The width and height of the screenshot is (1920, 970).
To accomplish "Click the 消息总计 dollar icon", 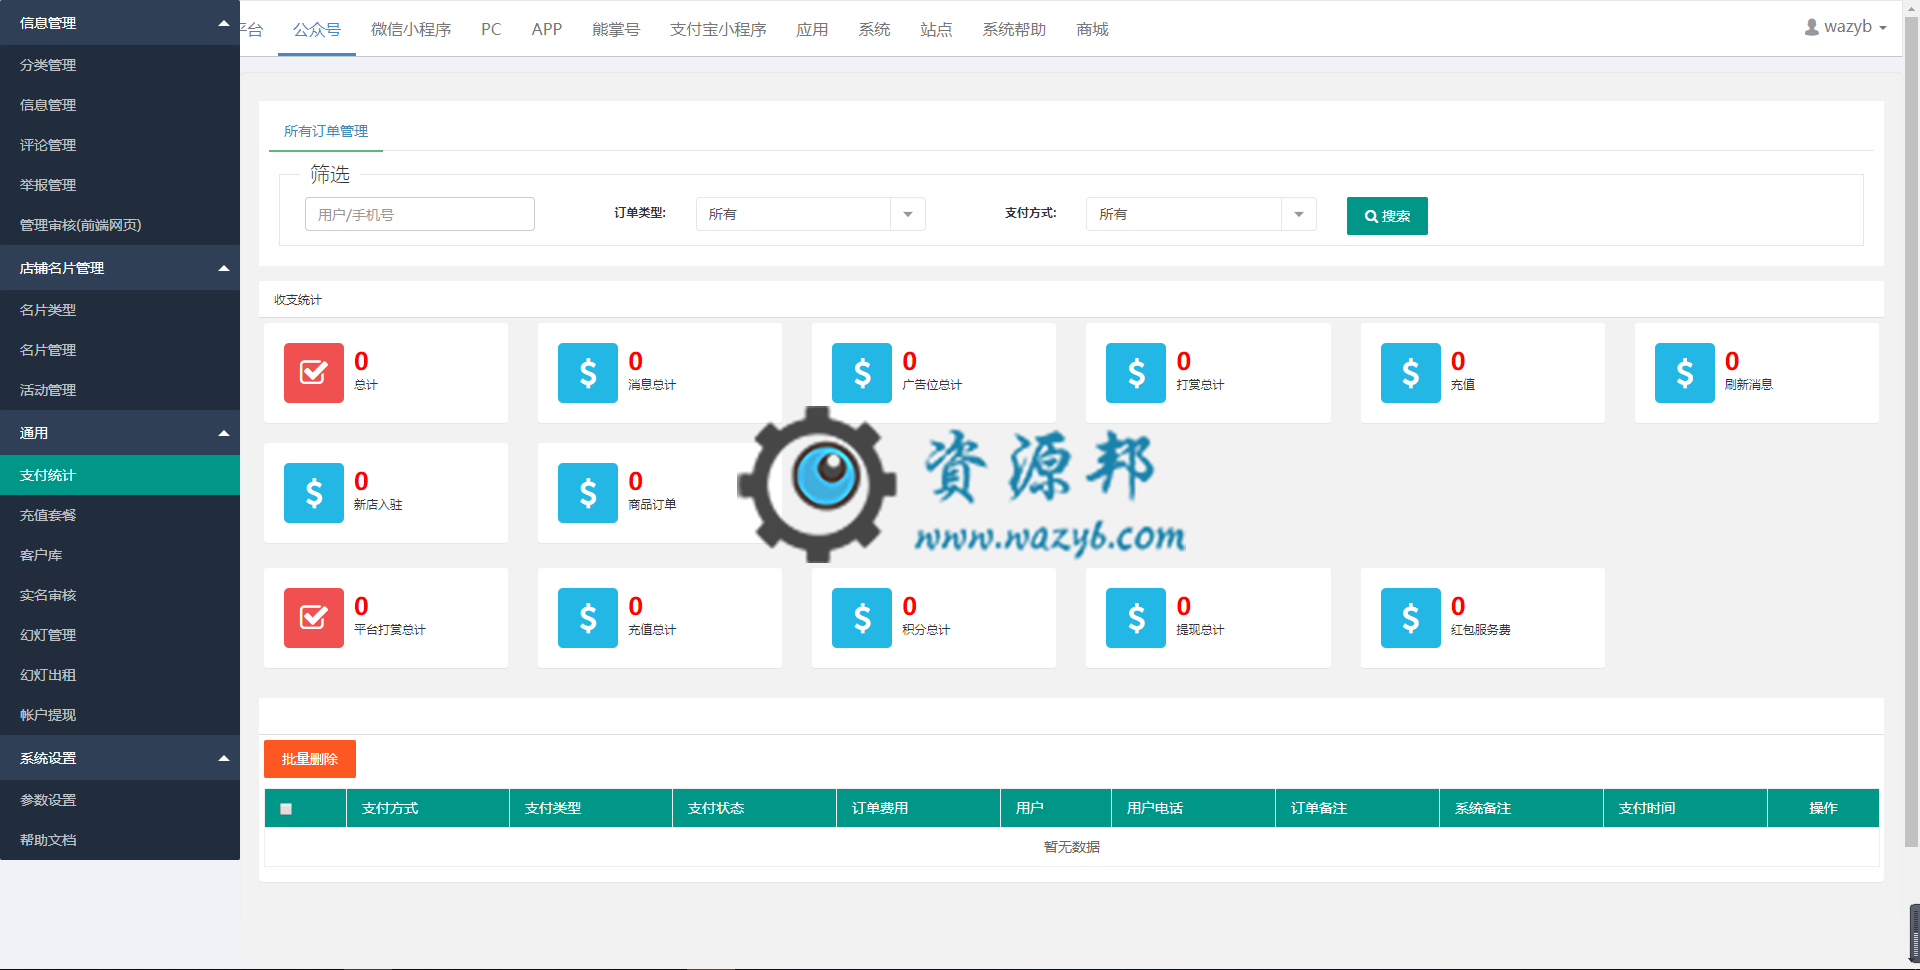I will [587, 373].
